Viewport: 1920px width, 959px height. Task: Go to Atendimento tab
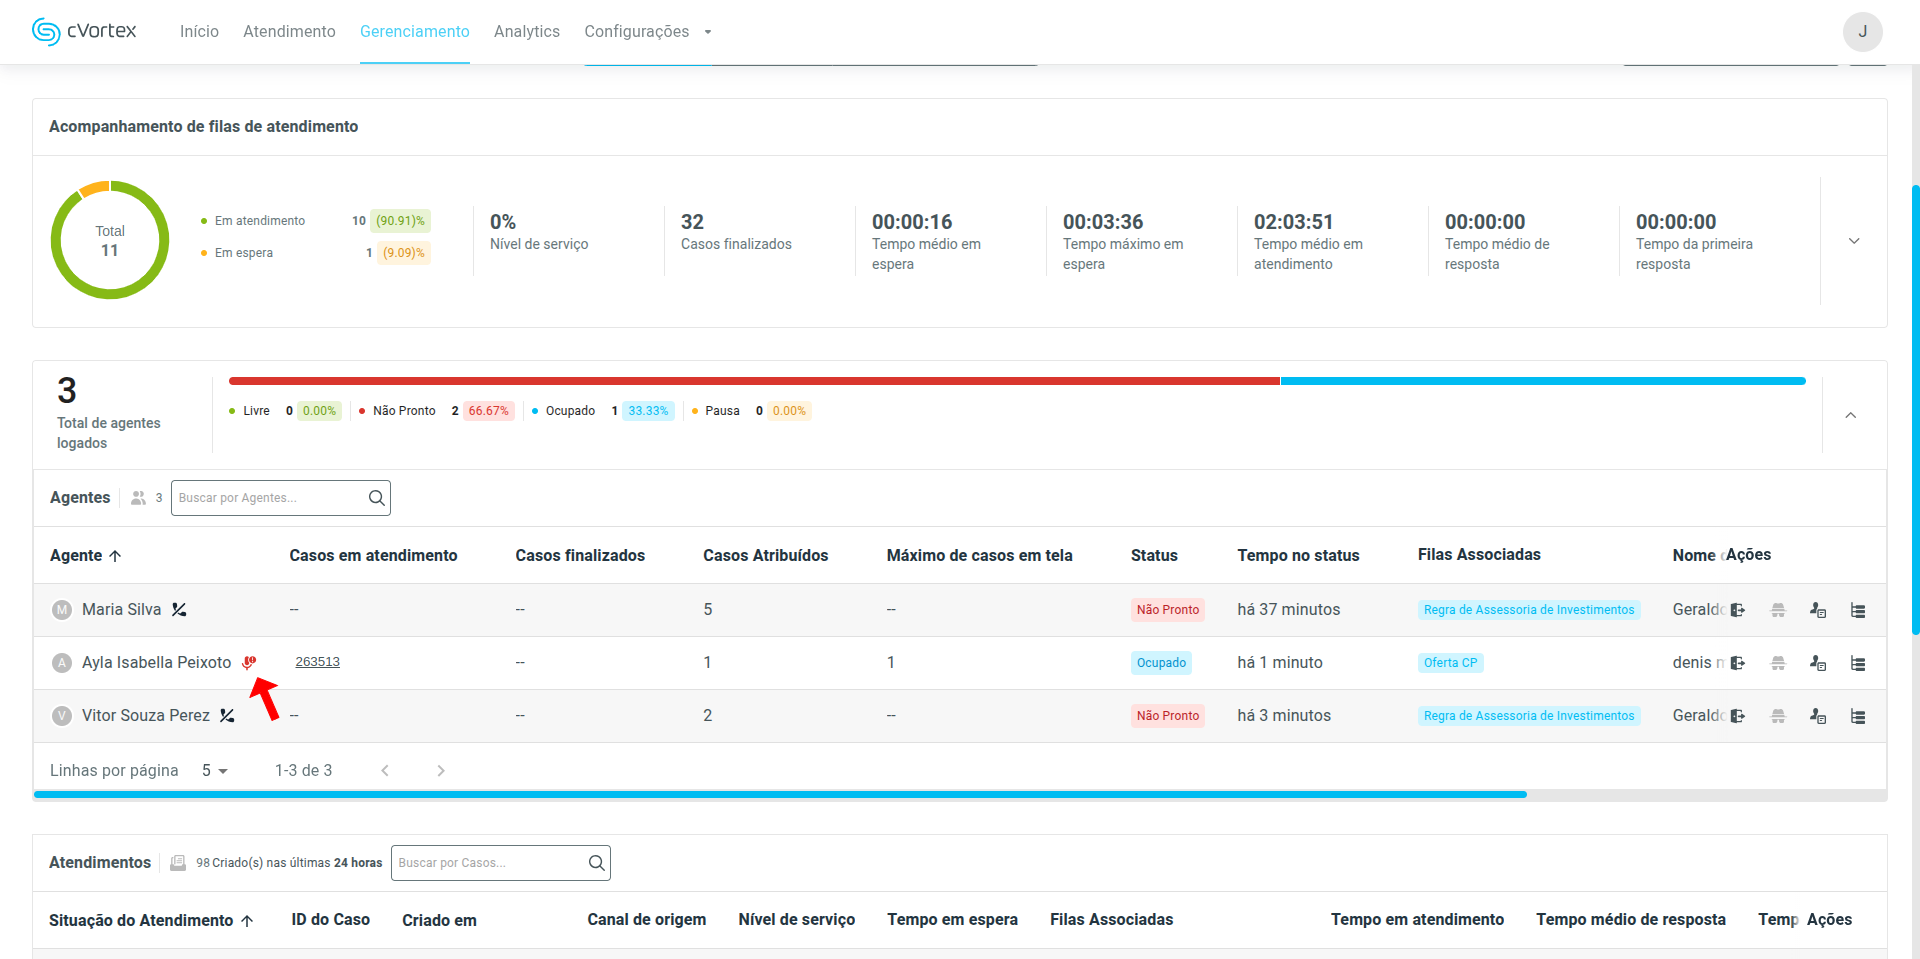[x=289, y=32]
